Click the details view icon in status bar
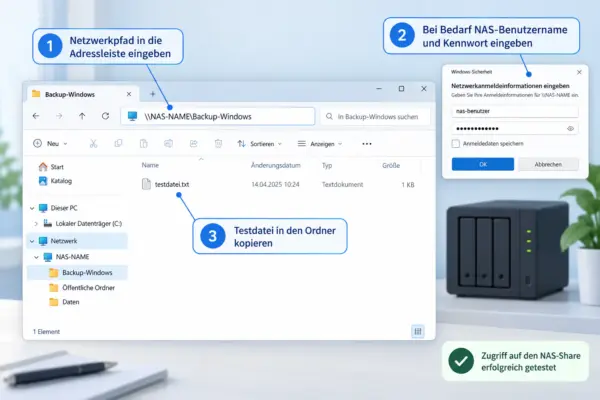The width and height of the screenshot is (600, 400). (417, 331)
